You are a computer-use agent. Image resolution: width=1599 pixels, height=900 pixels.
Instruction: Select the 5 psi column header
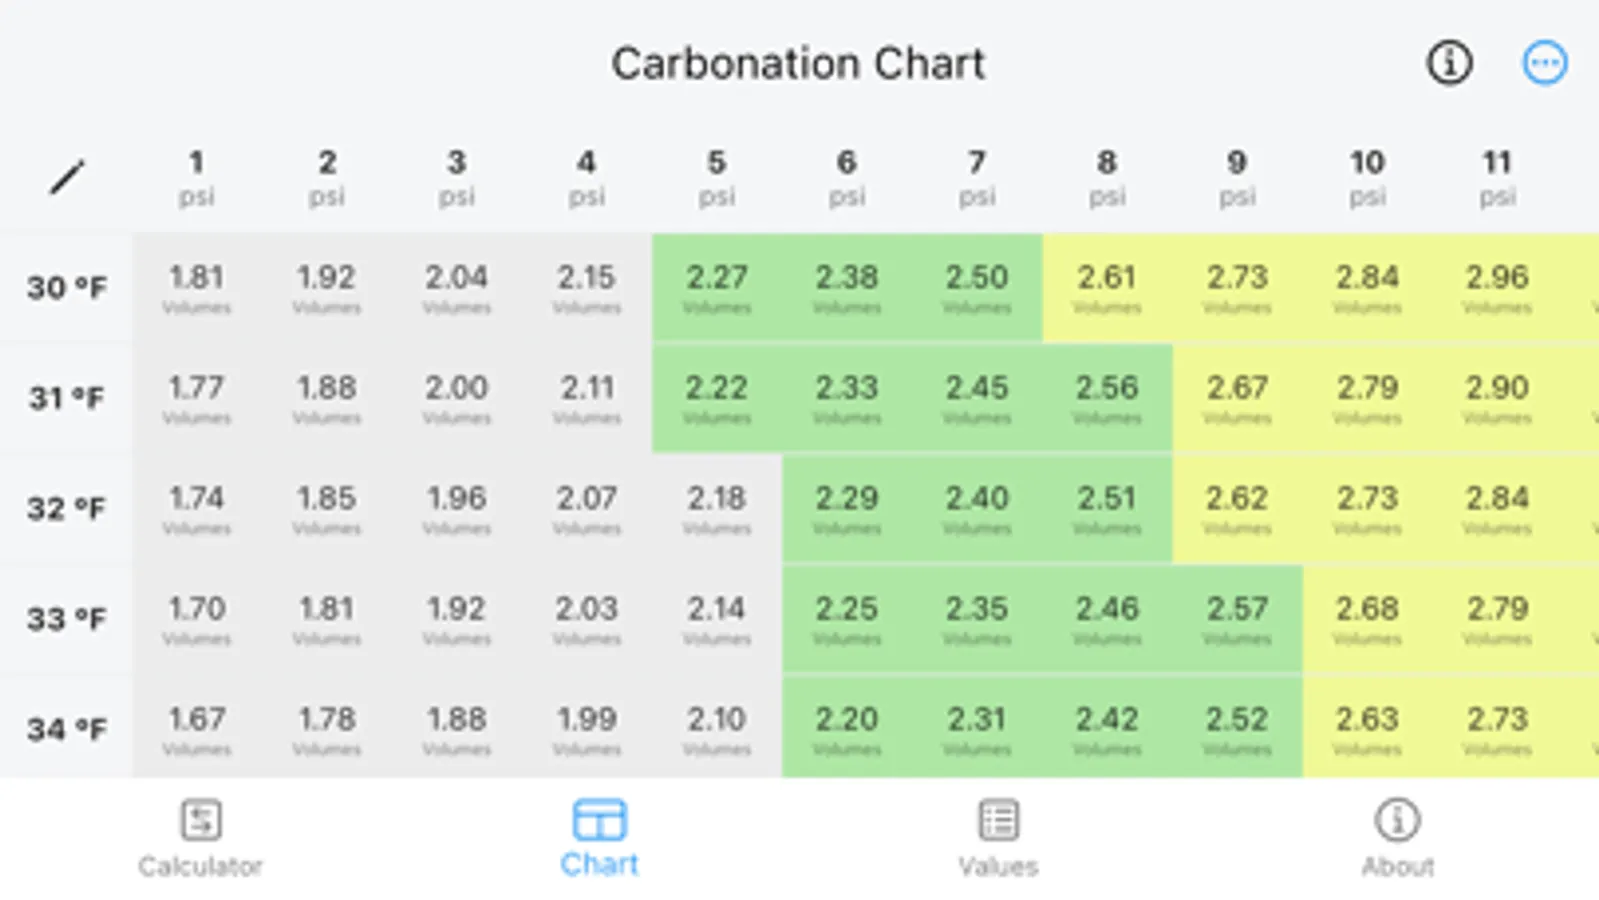pos(716,177)
